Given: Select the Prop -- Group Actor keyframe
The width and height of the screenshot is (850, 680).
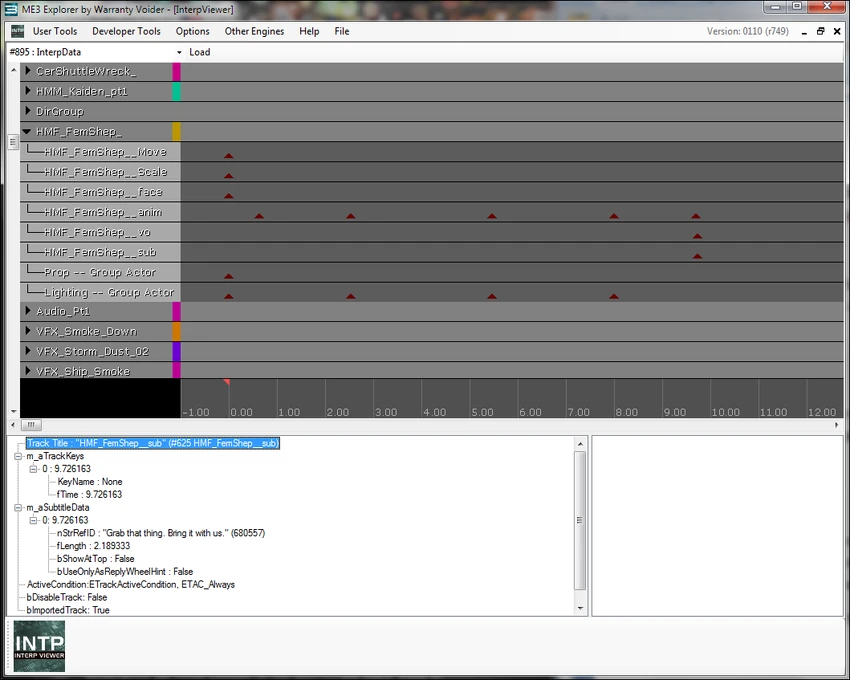Looking at the screenshot, I should (x=228, y=276).
